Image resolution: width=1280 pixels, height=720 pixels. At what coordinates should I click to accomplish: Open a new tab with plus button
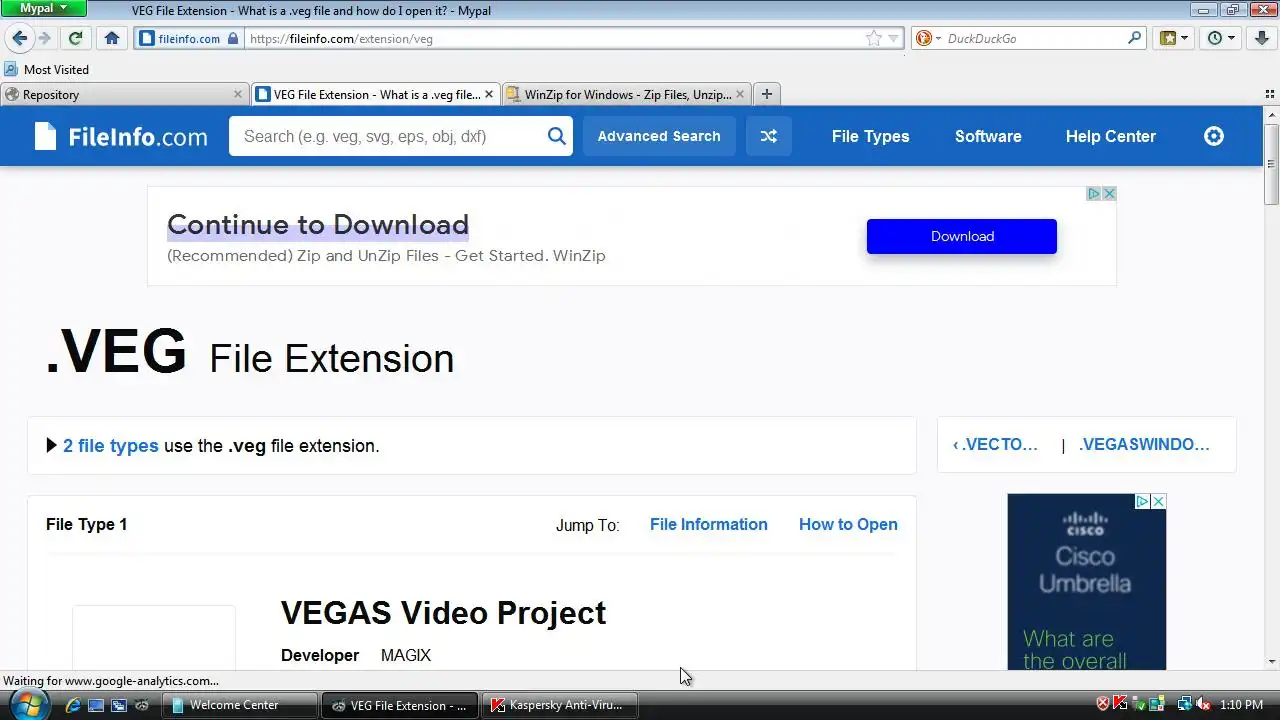[x=767, y=94]
